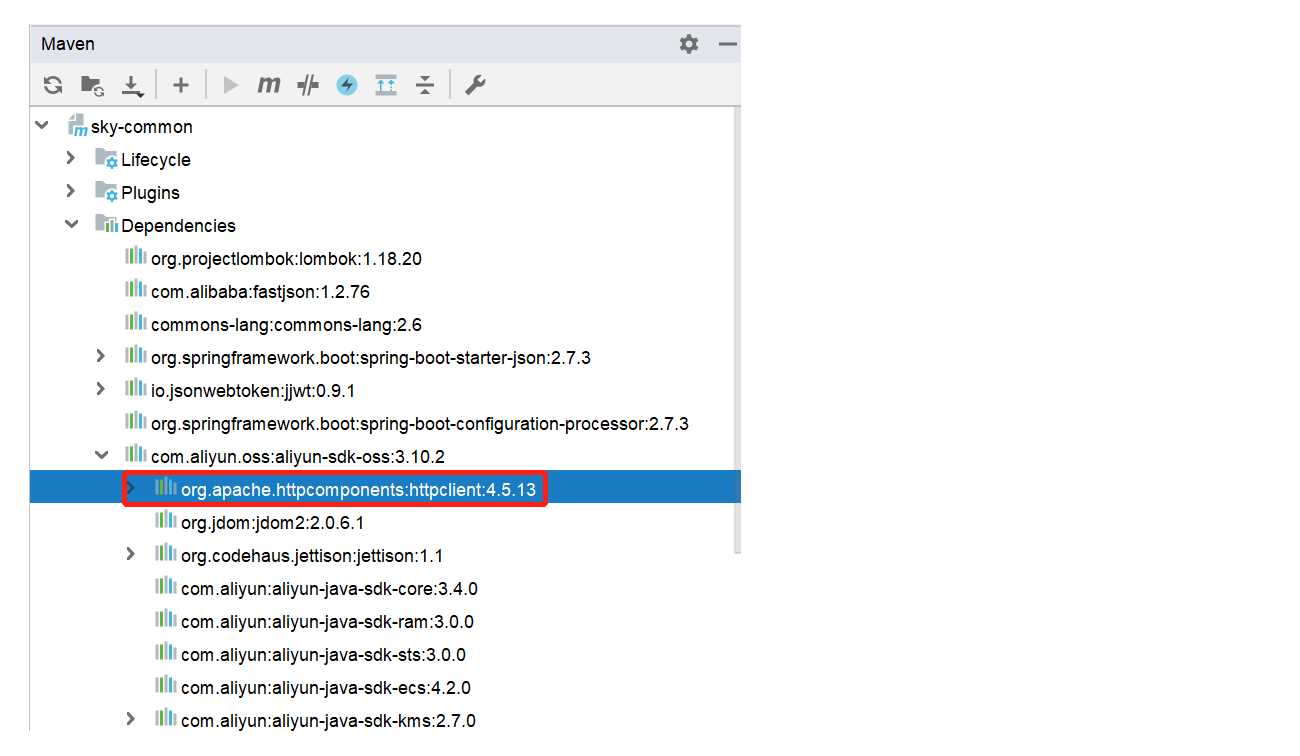Execute a Maven goal using m icon

268,85
